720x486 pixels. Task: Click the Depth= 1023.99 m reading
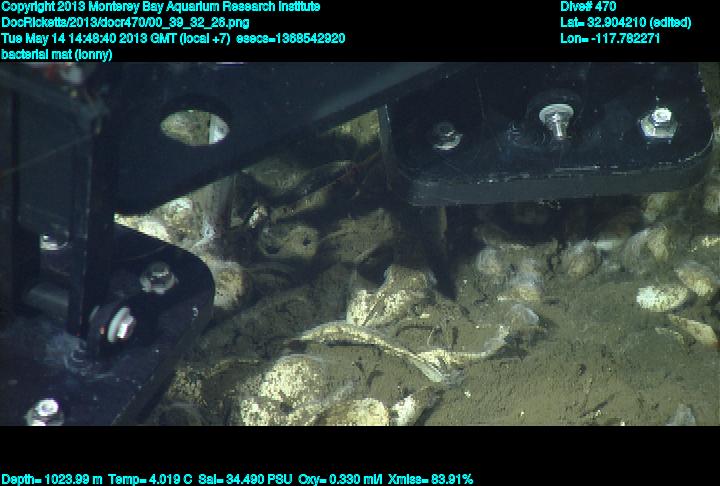(52, 480)
